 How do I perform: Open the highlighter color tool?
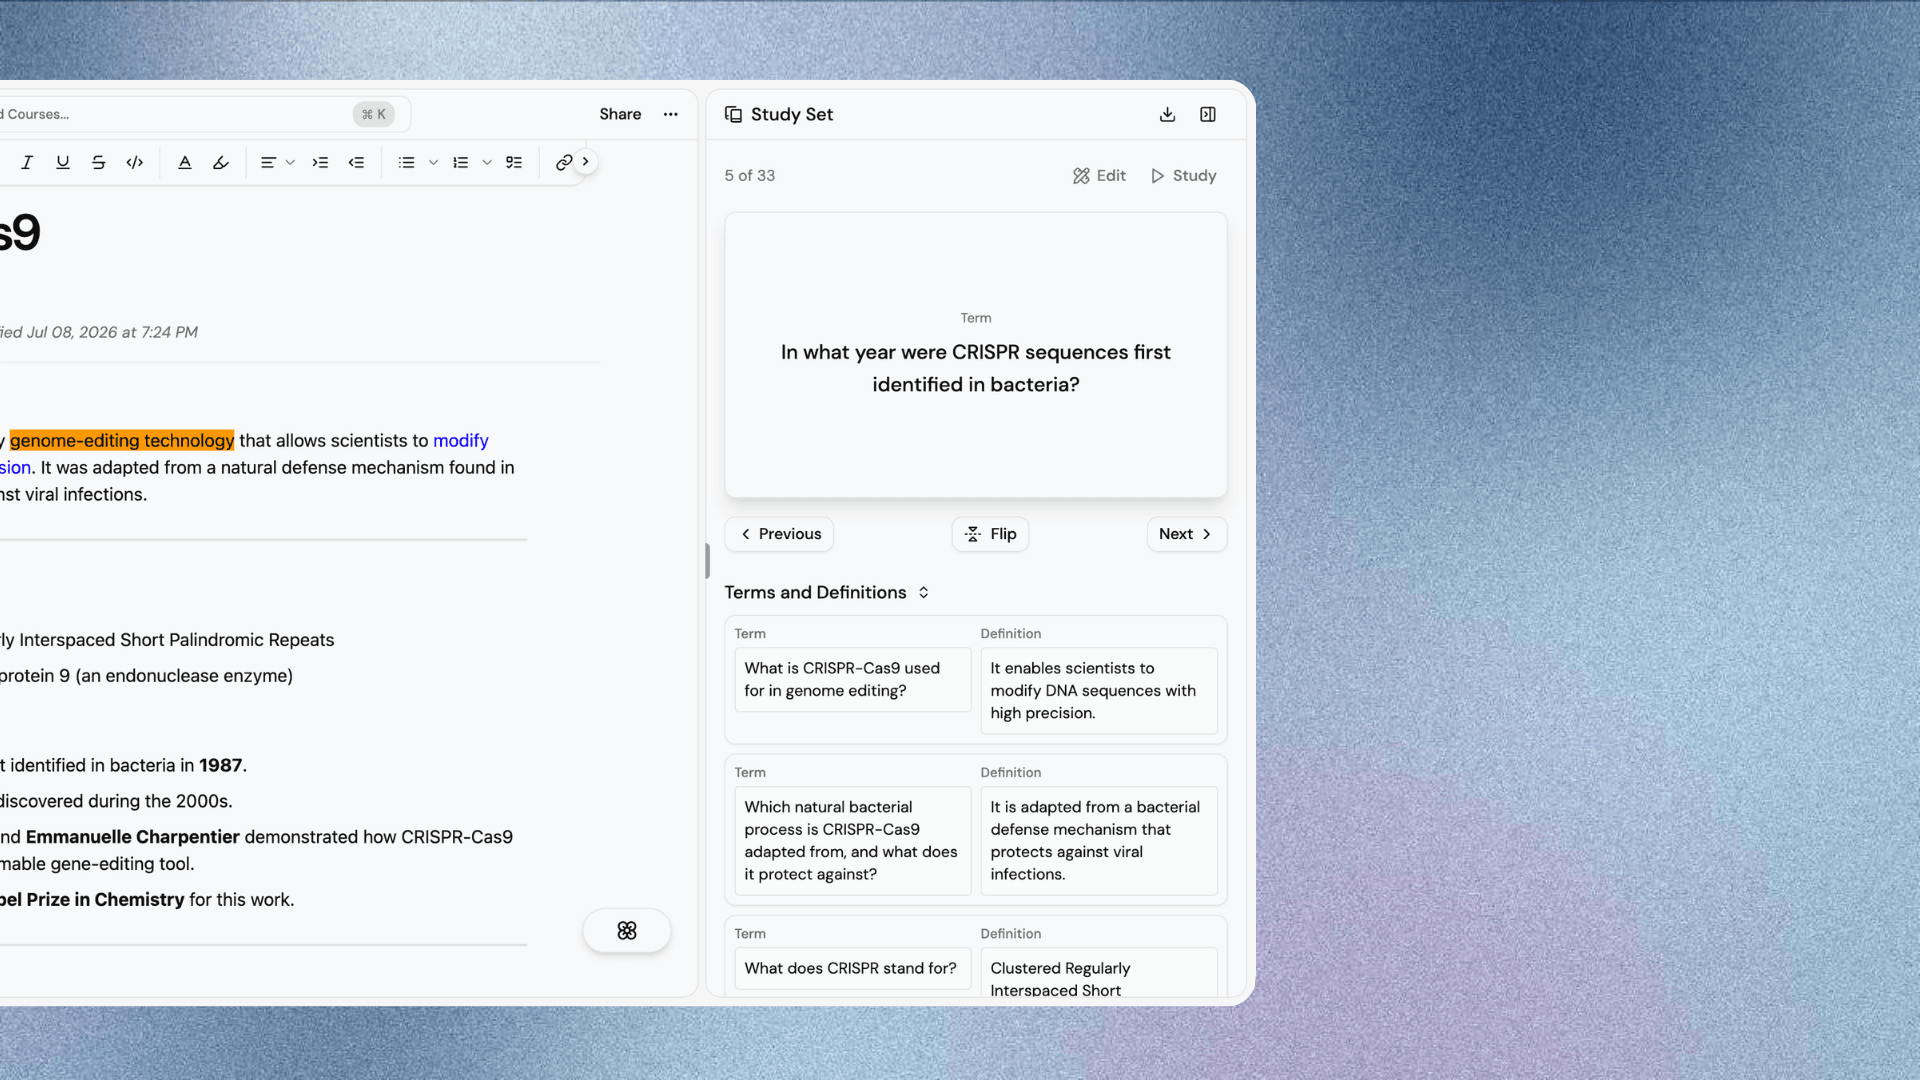(x=221, y=162)
